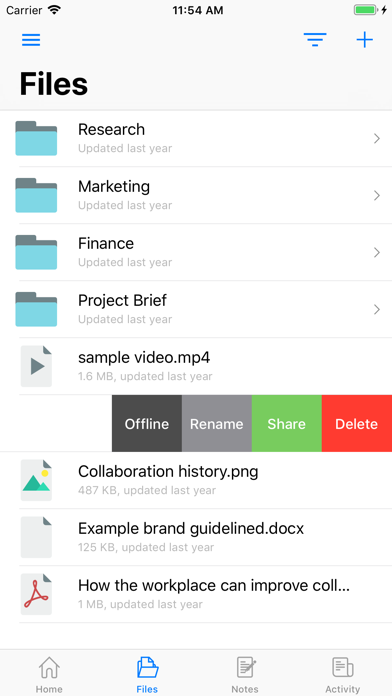This screenshot has height=696, width=392.
Task: Tap the Rename swipe action
Action: [x=217, y=423]
